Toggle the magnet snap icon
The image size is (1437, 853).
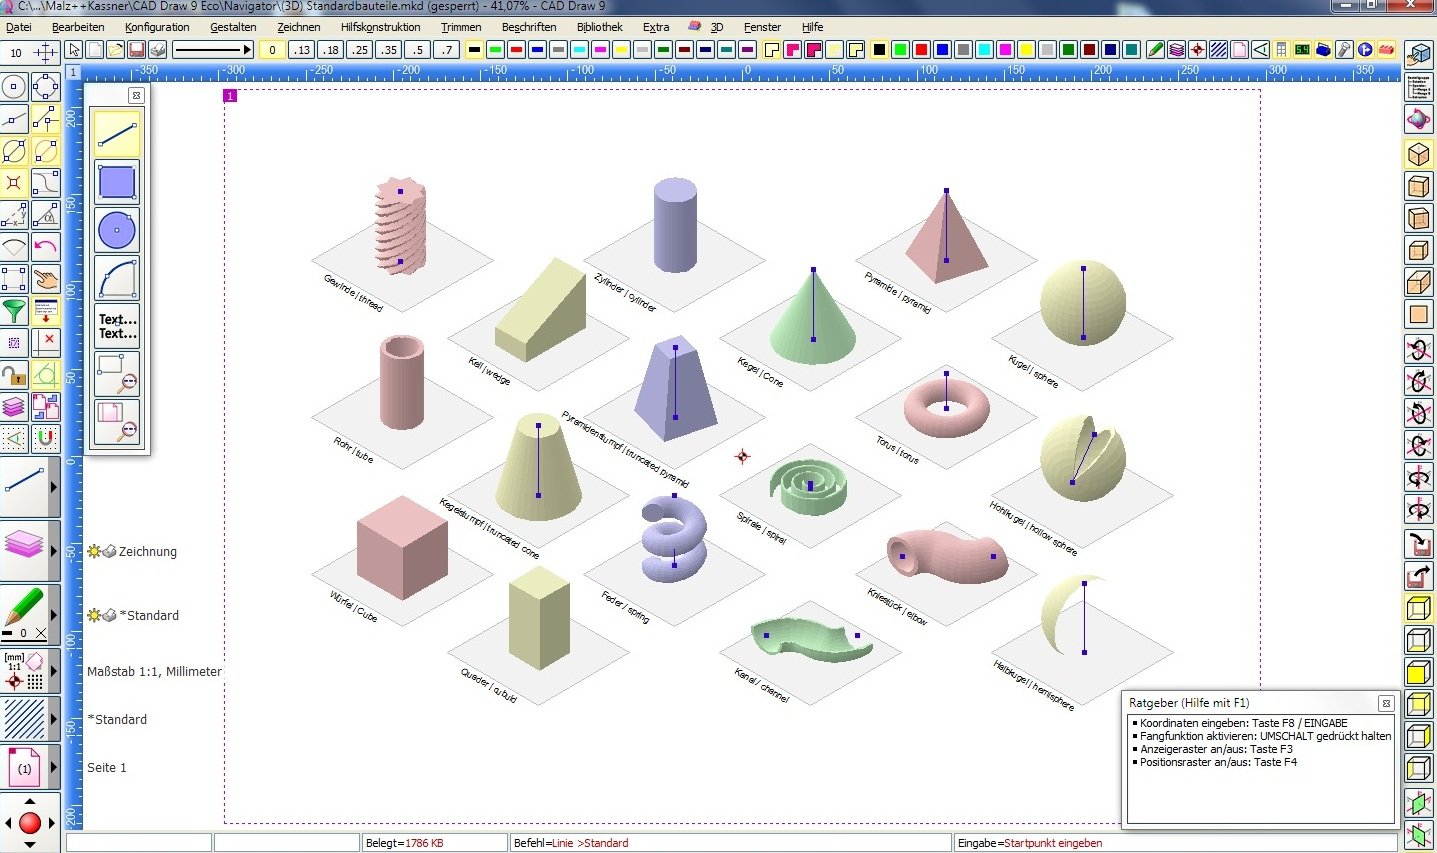tap(46, 438)
